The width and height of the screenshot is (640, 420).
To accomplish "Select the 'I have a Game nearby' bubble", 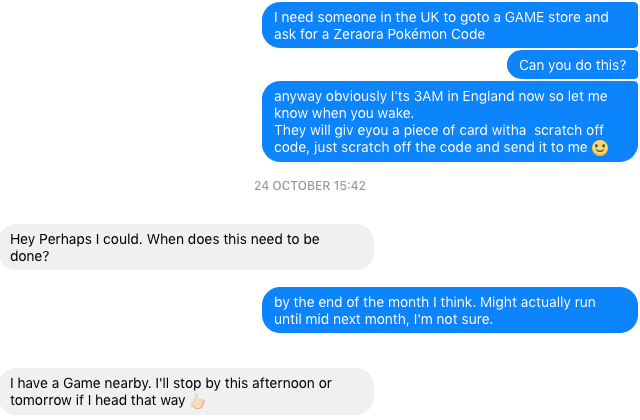I will [x=186, y=392].
